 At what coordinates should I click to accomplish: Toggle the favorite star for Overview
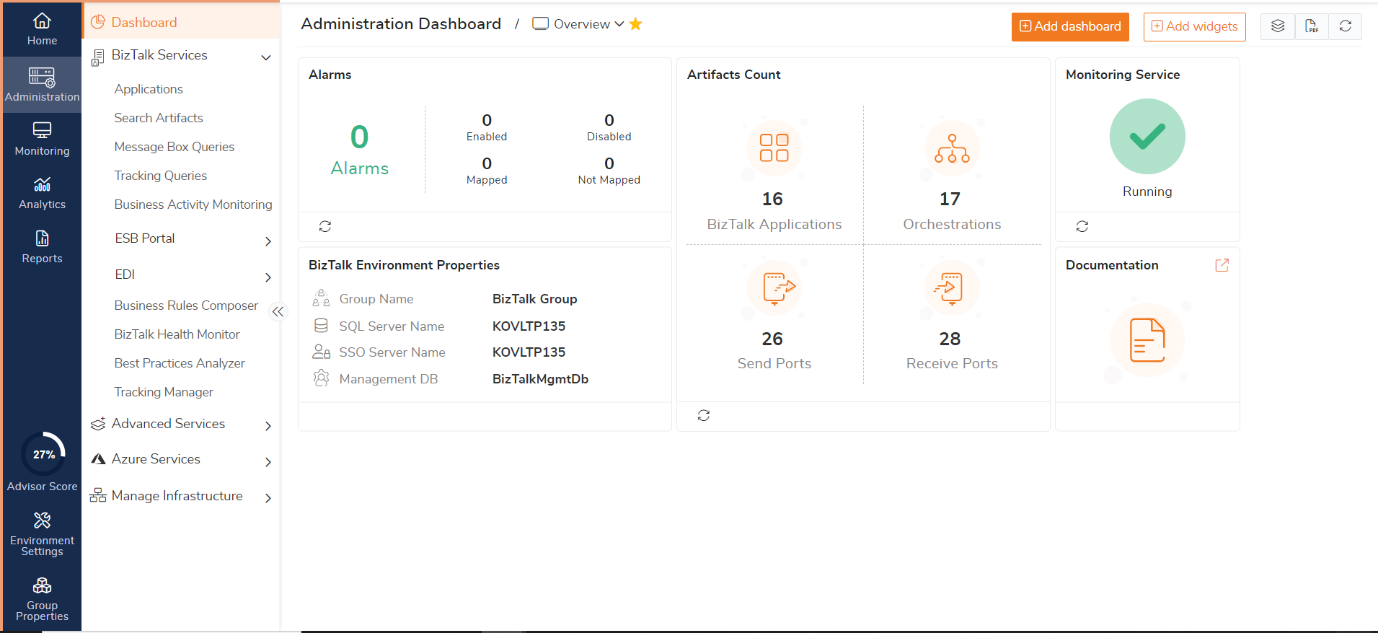coord(635,24)
